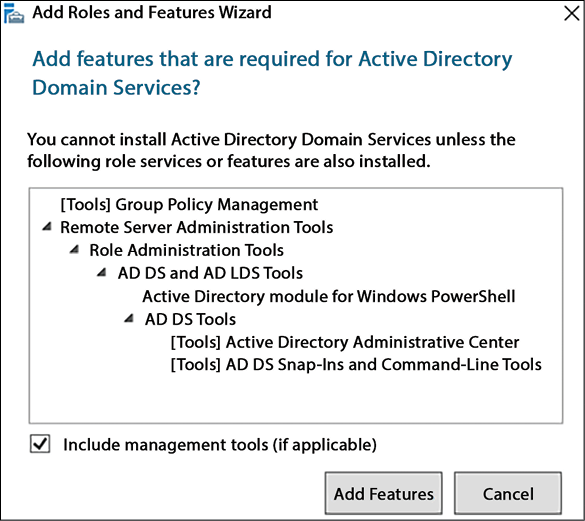Cancel the feature addition dialog
This screenshot has width=585, height=521.
coord(508,493)
